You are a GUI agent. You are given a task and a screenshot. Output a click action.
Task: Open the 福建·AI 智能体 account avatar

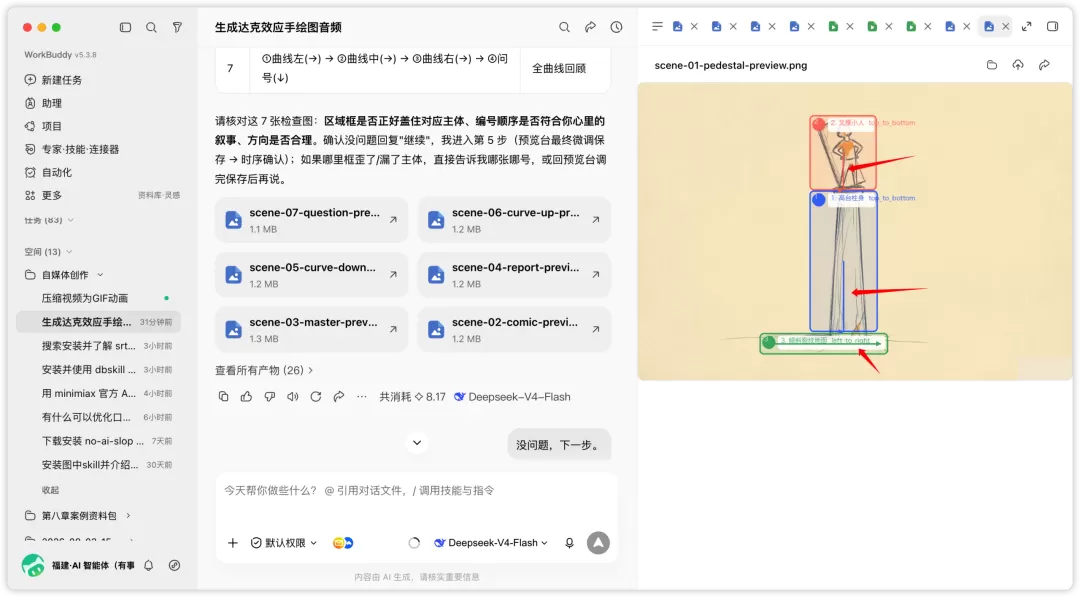point(32,565)
